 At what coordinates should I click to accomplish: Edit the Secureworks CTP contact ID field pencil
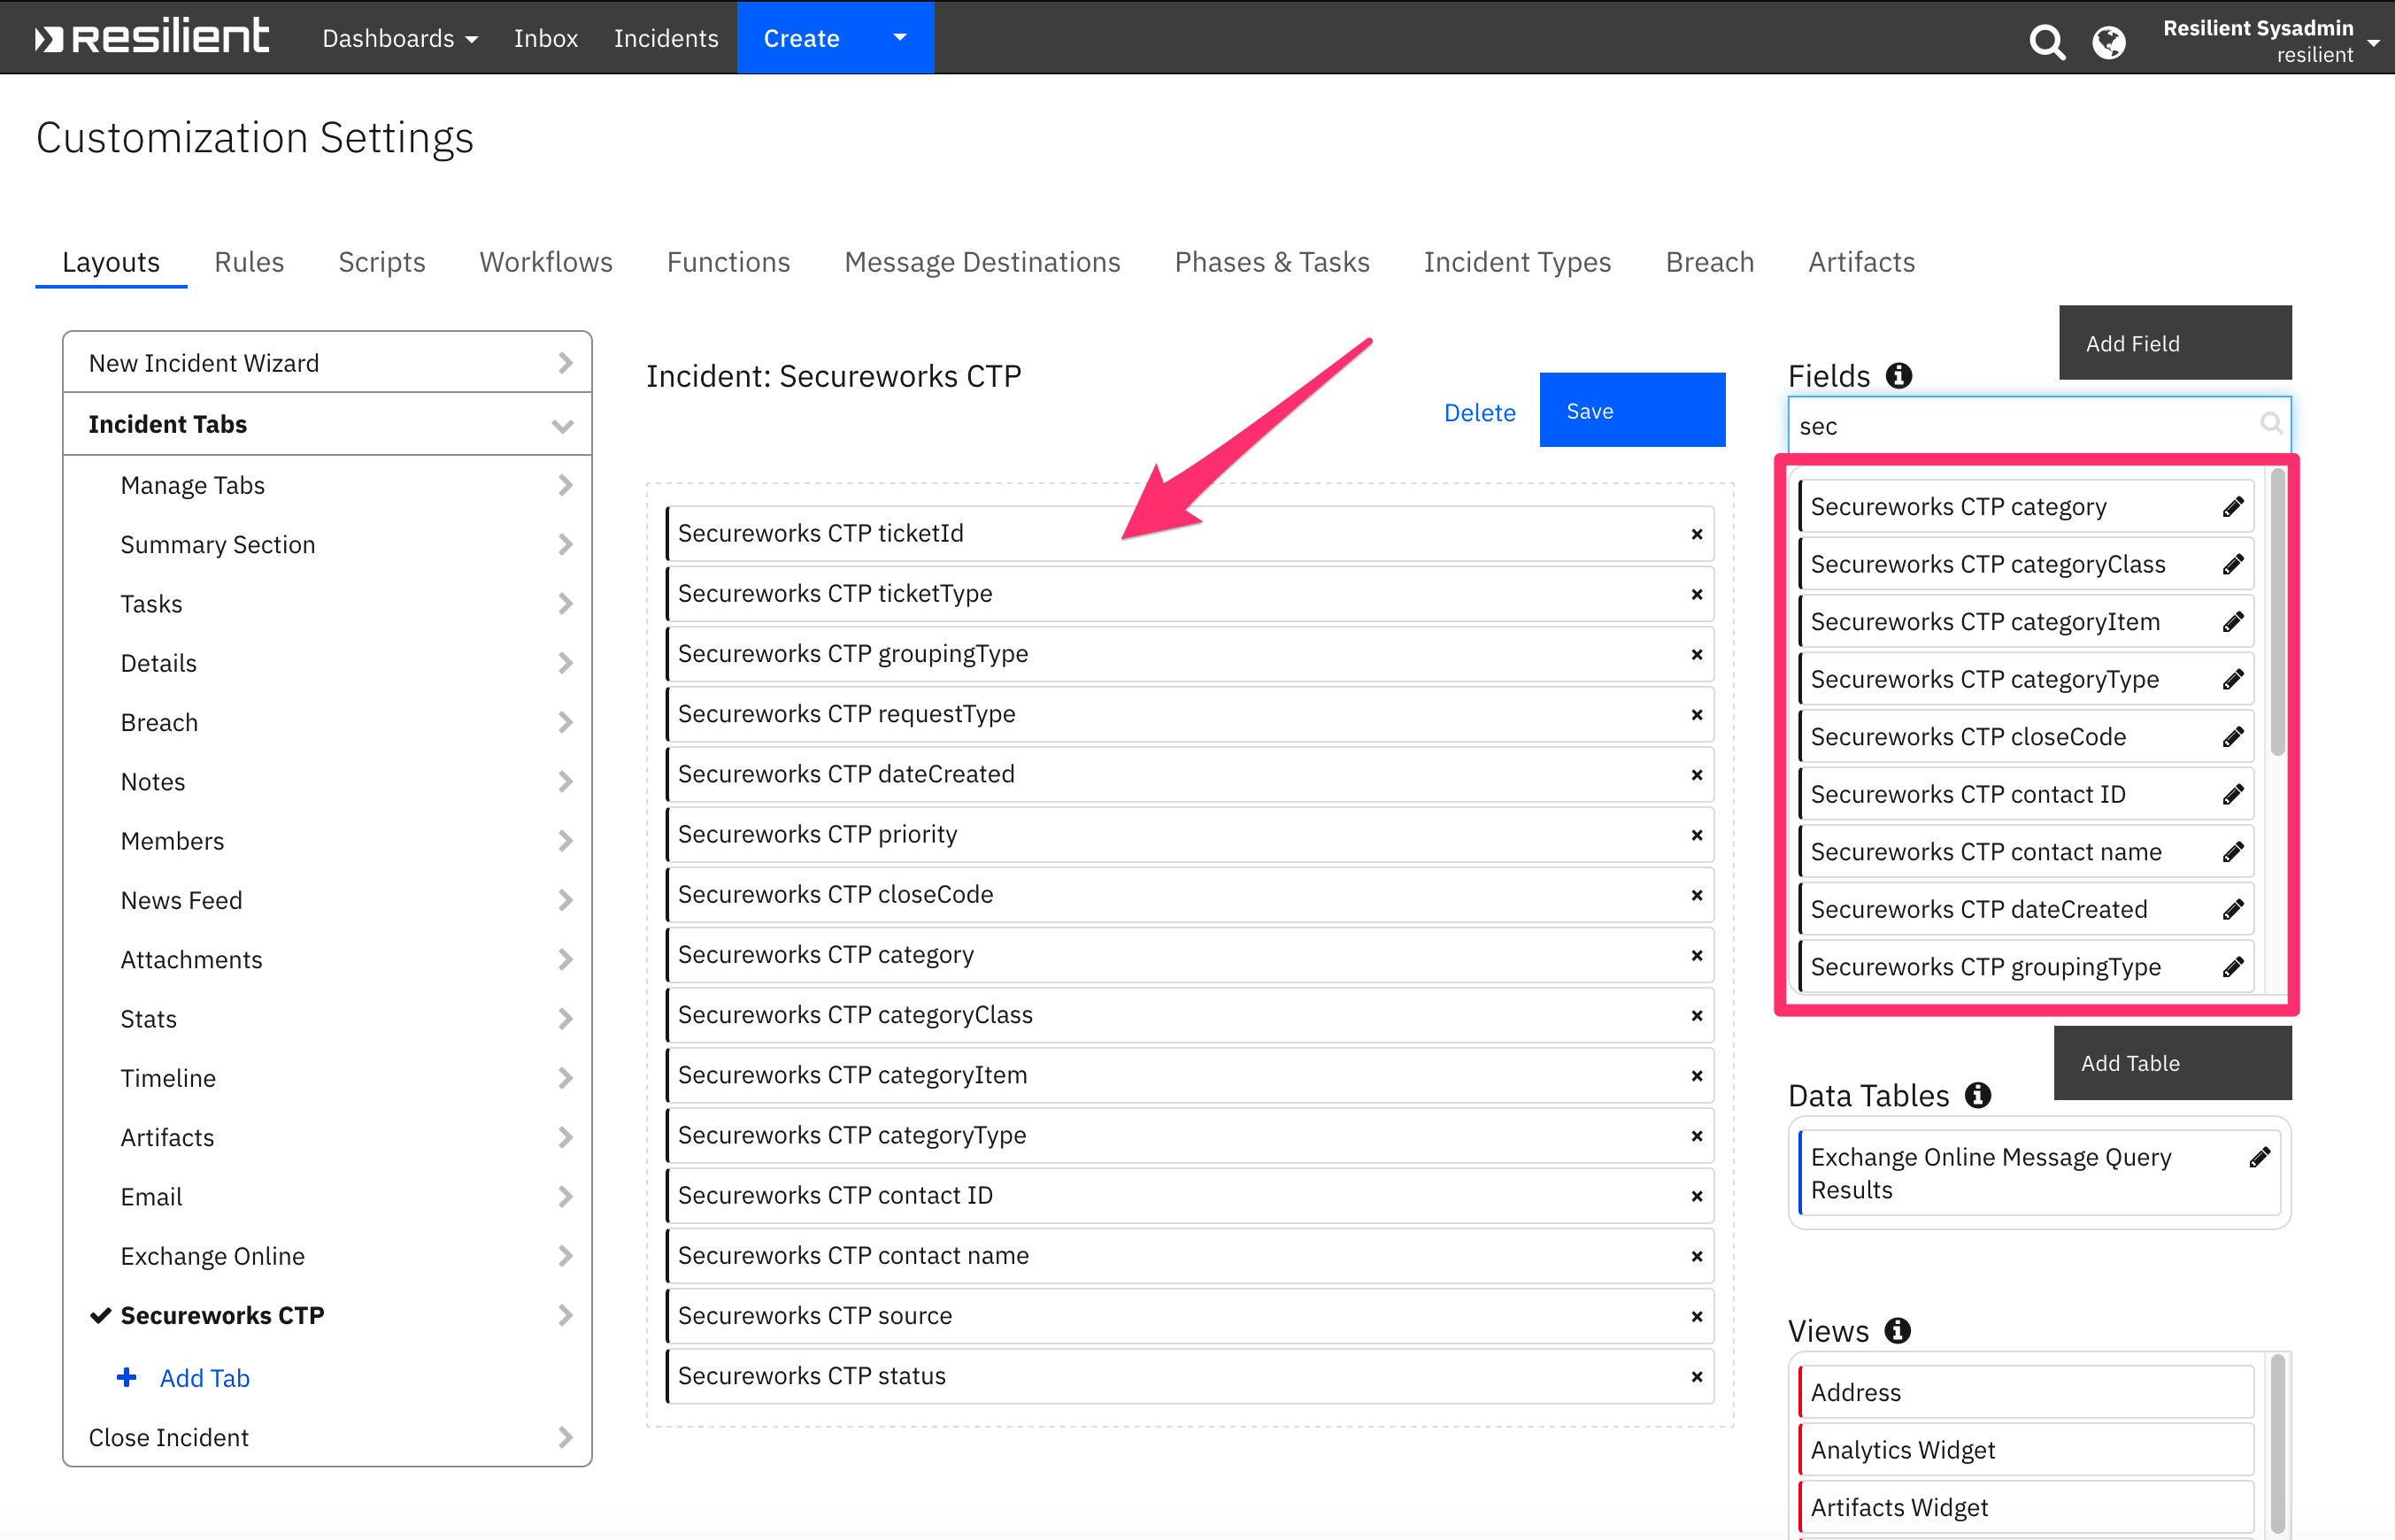click(2233, 795)
